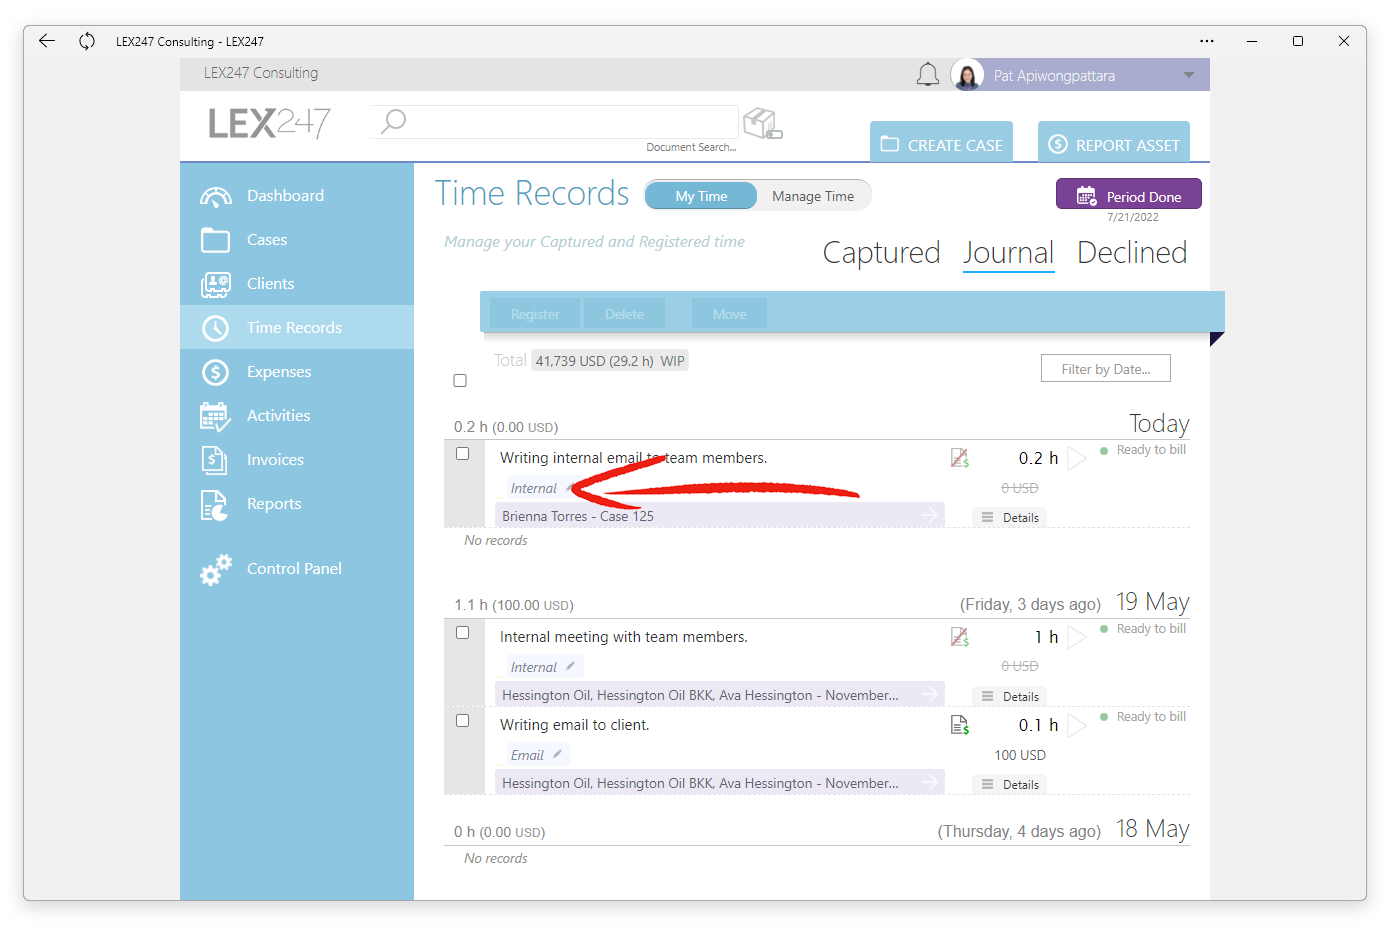Viewport: 1390px width, 925px height.
Task: Click the Time Records clock icon
Action: point(215,328)
